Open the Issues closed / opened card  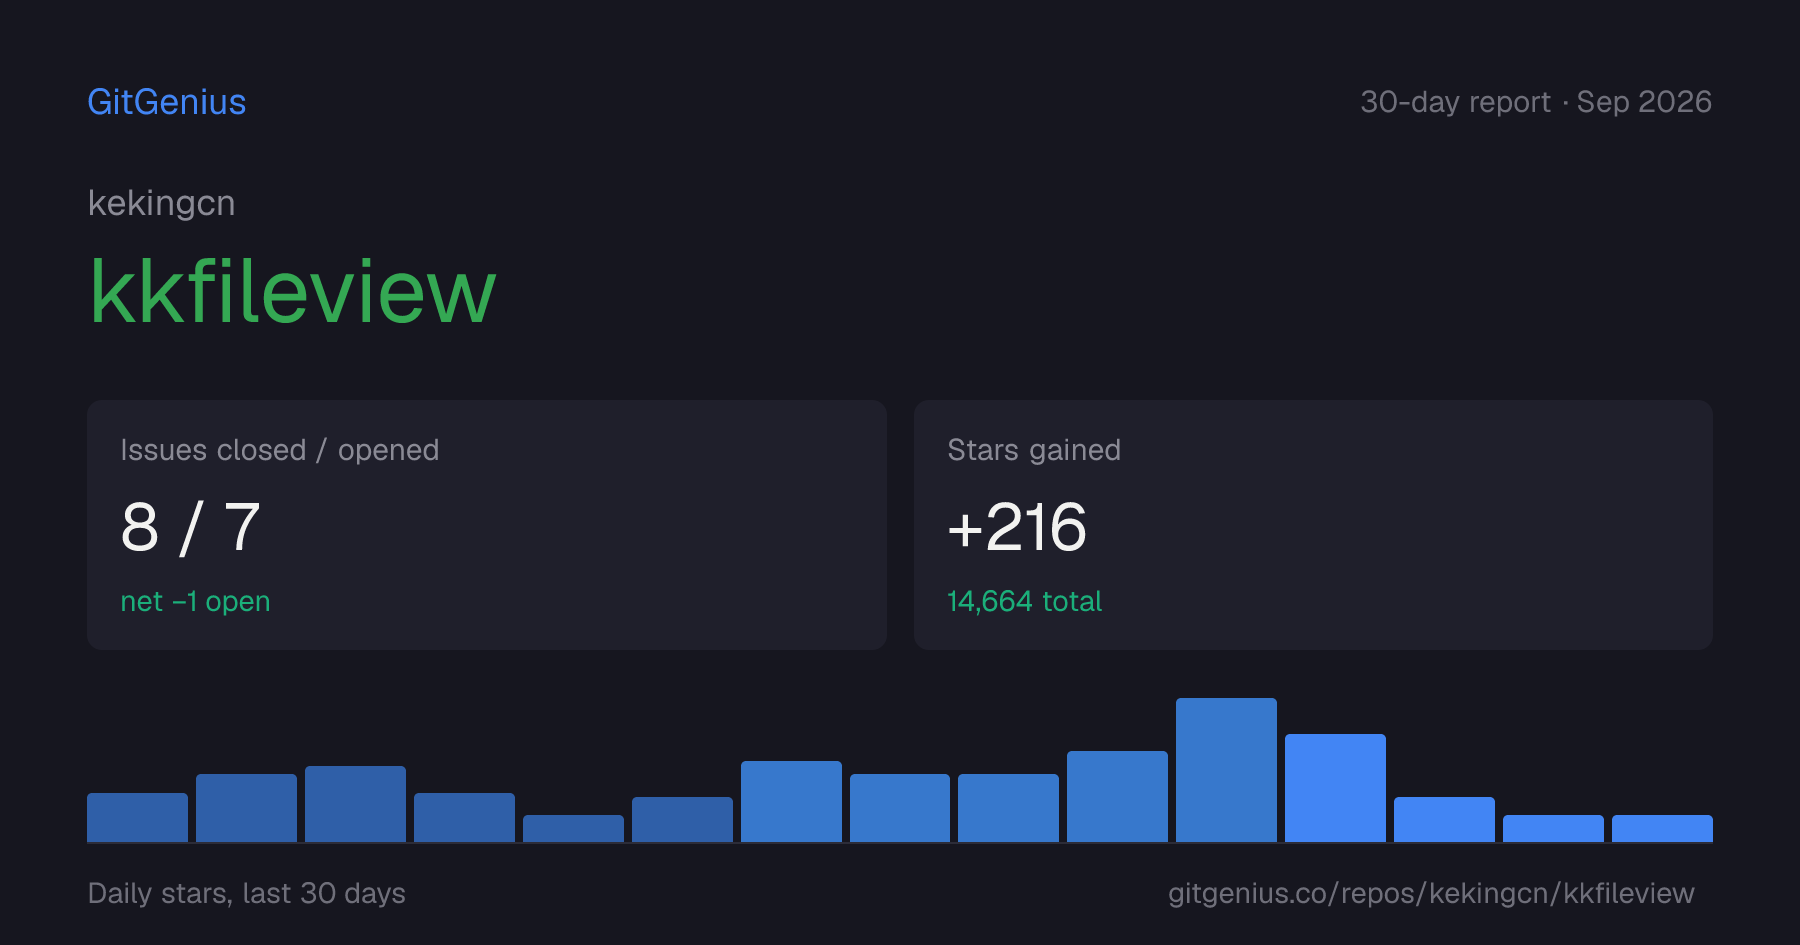coord(487,525)
